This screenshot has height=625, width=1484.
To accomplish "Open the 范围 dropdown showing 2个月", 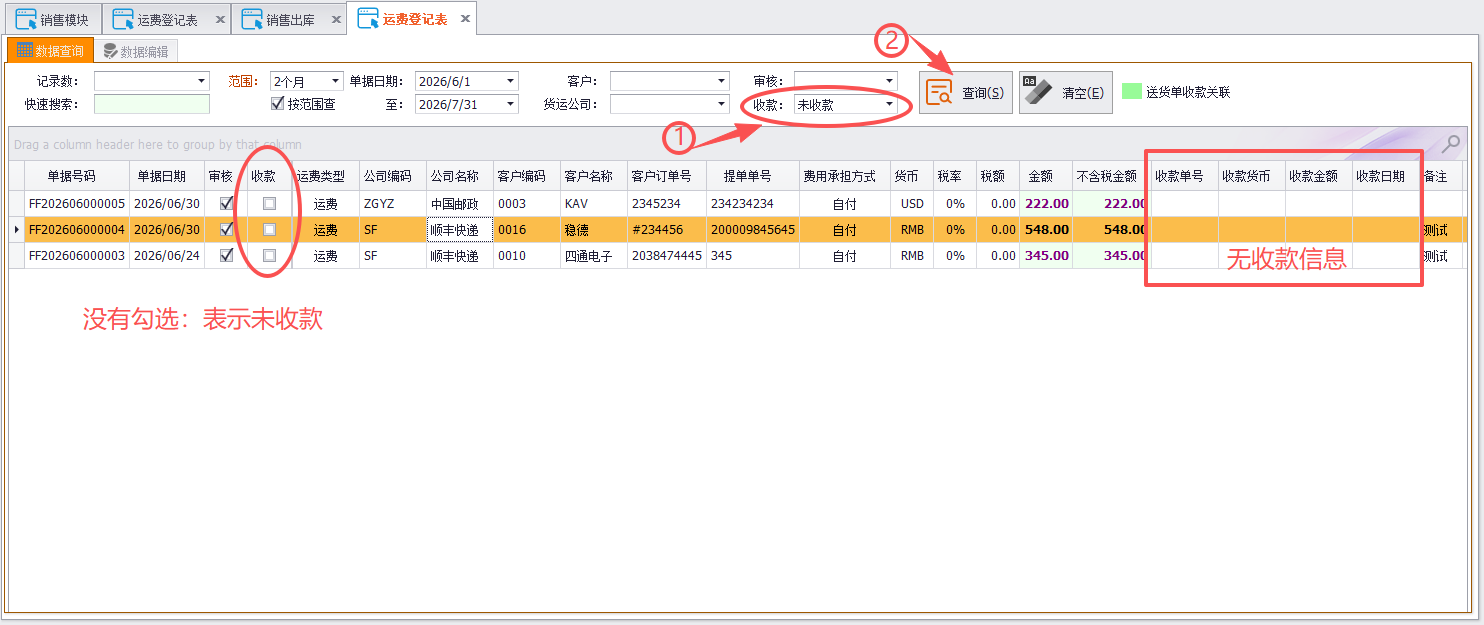I will coord(335,81).
